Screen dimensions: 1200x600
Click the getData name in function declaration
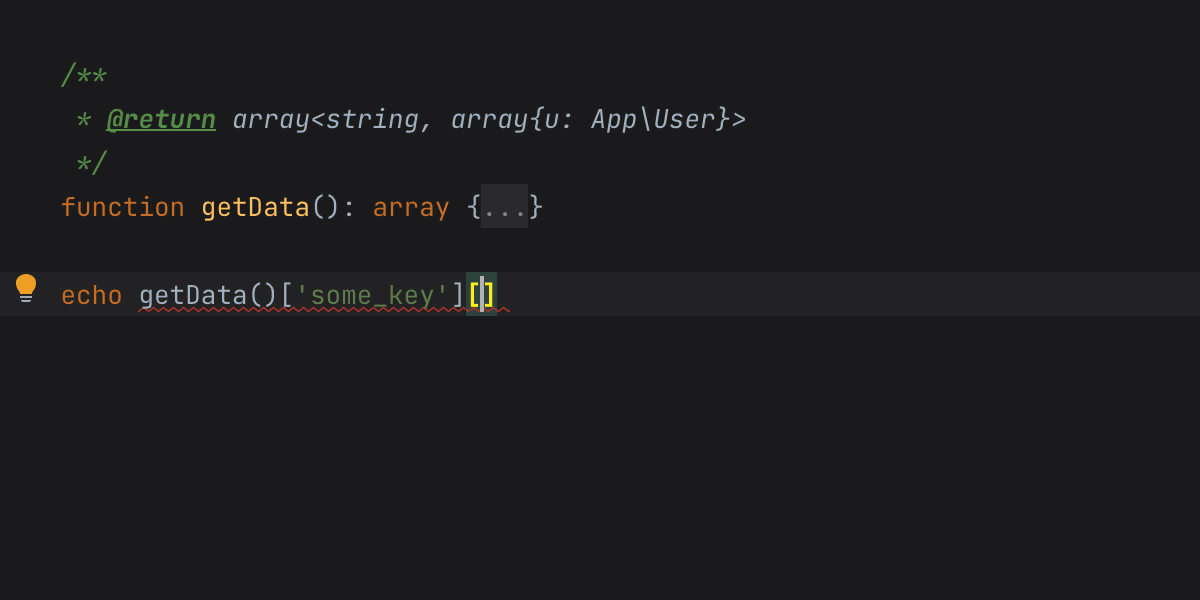pos(255,208)
